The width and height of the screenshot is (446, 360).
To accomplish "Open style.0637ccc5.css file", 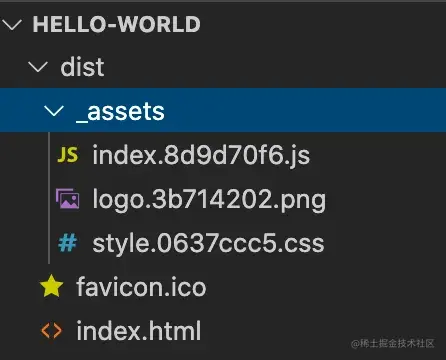I will pos(208,243).
